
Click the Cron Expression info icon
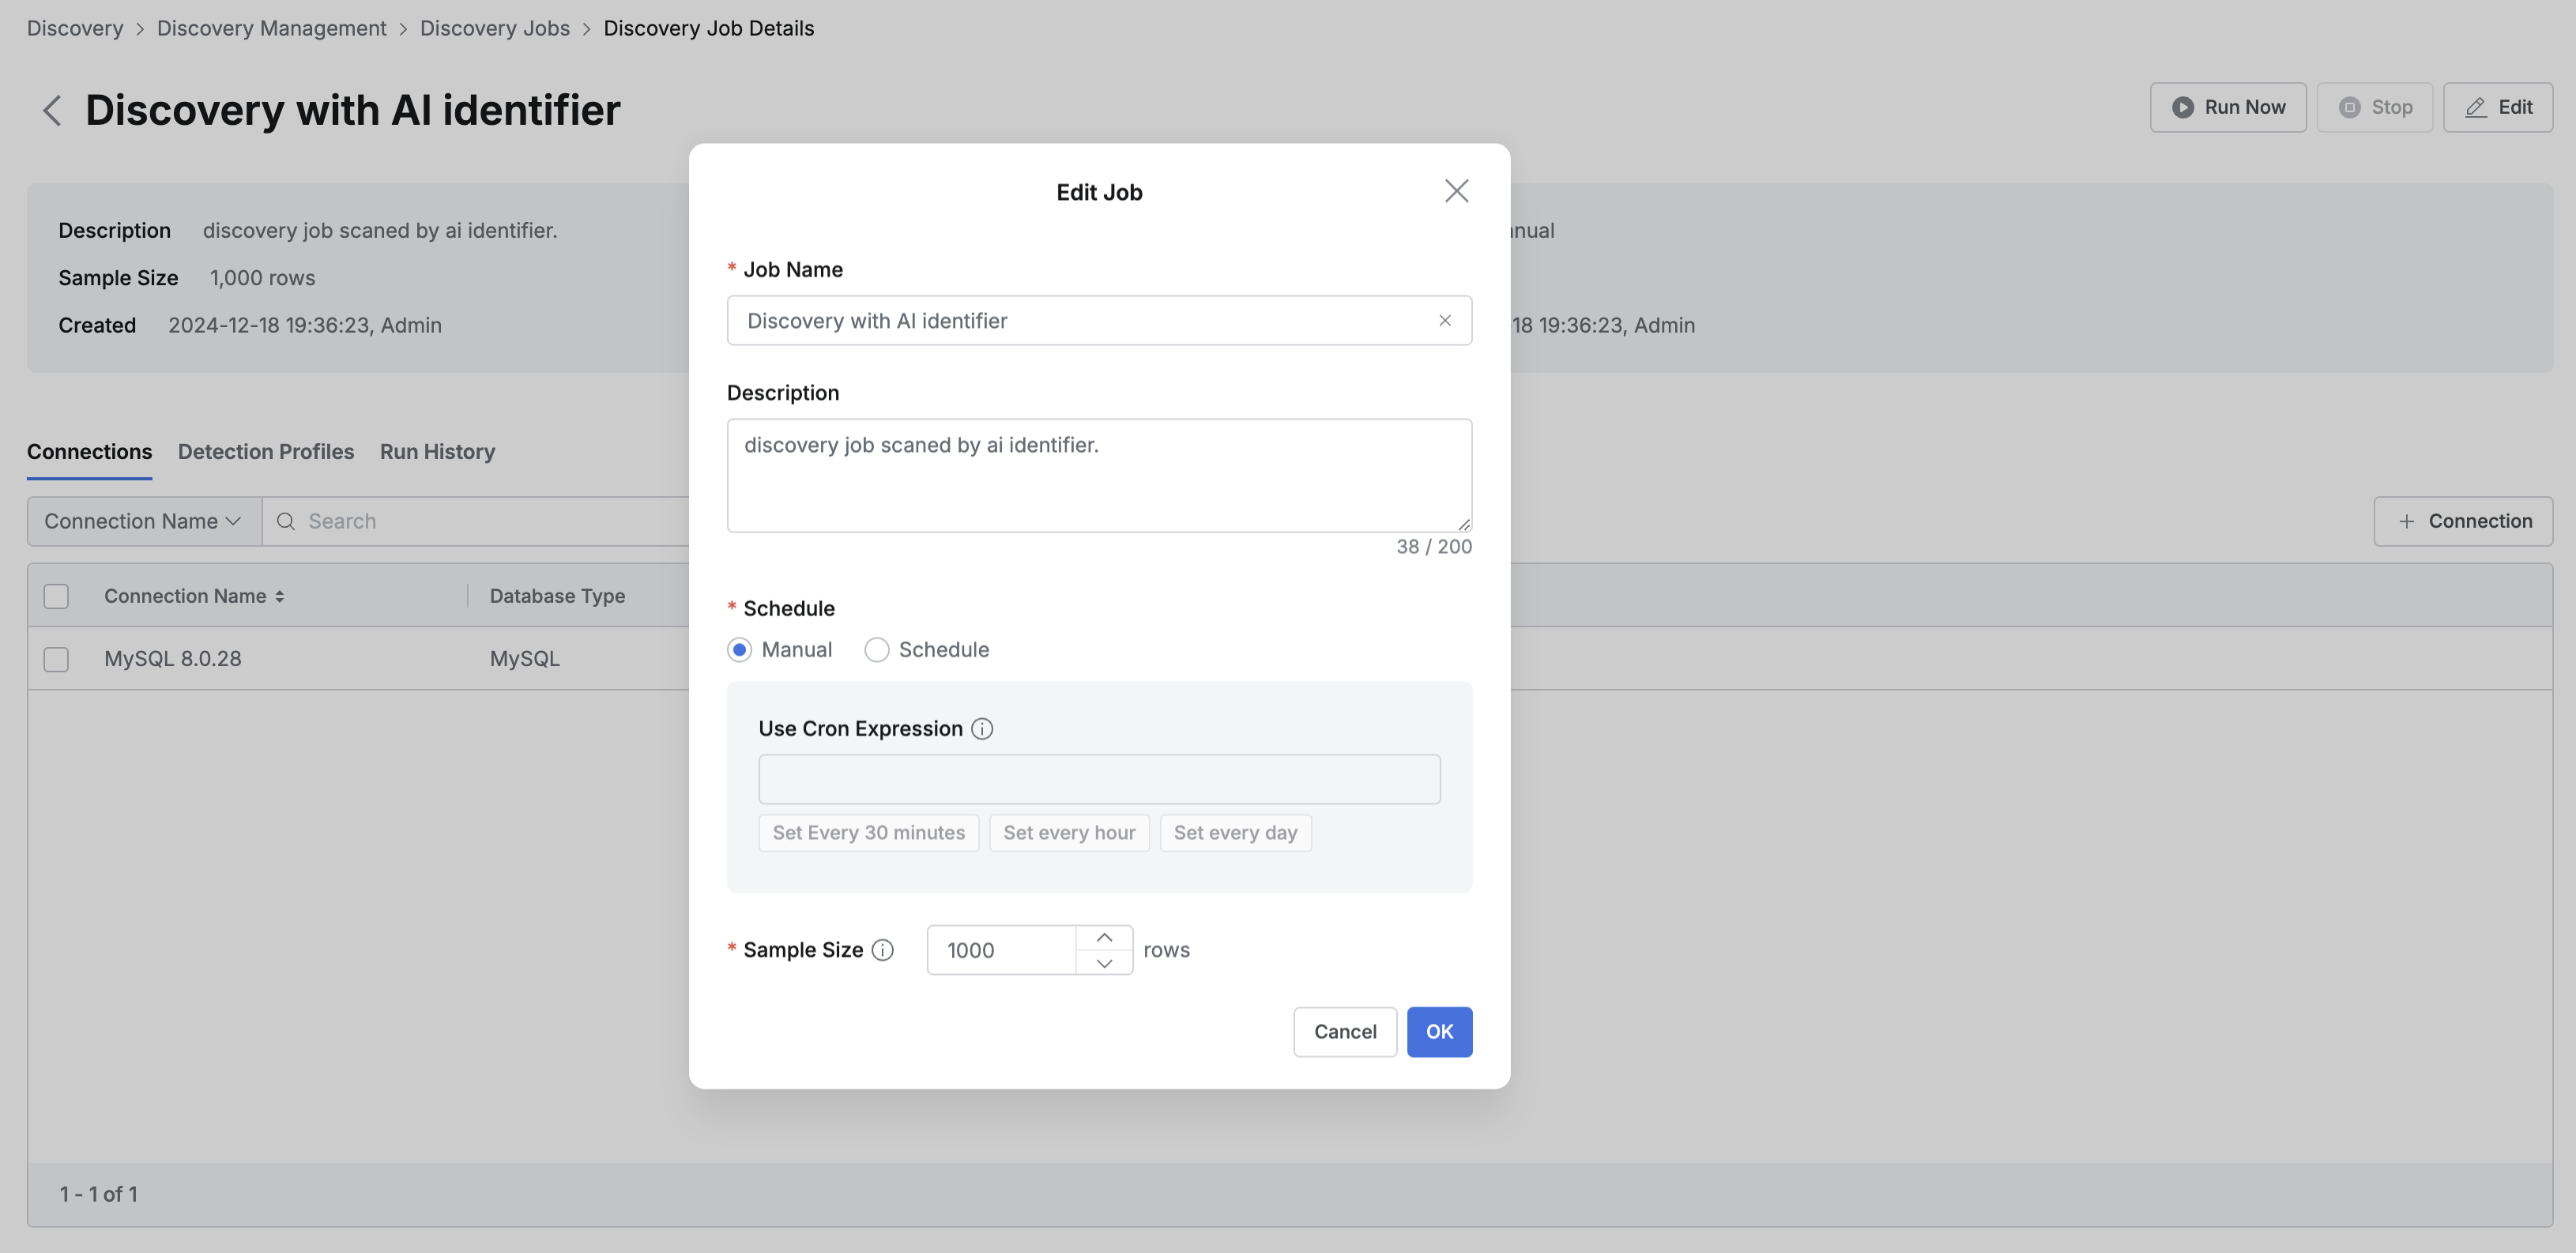(982, 729)
